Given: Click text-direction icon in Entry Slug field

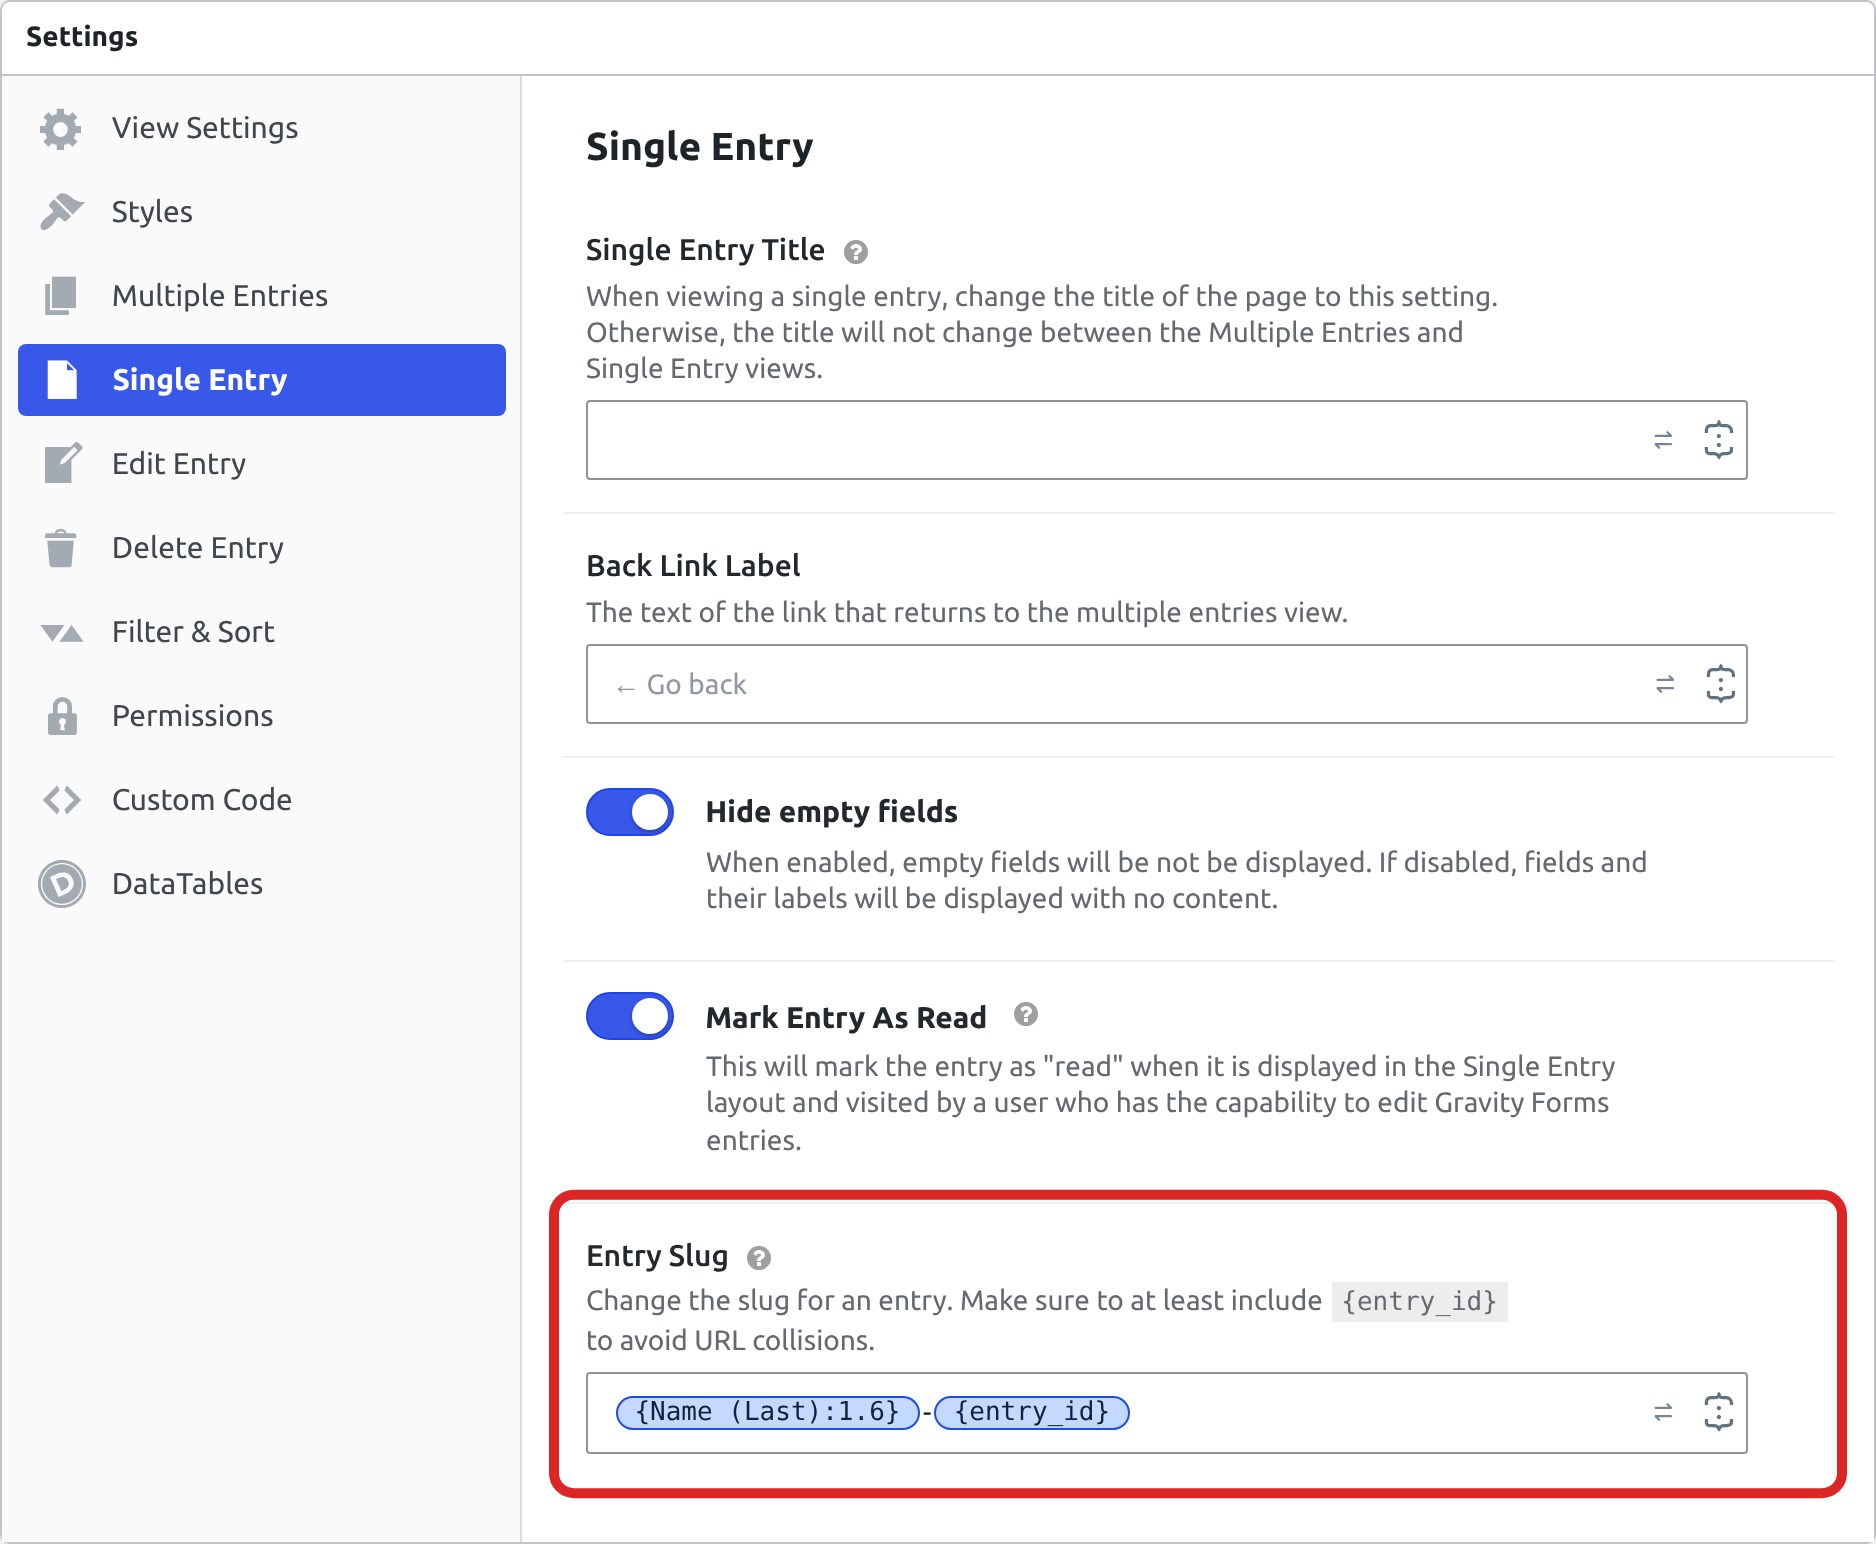Looking at the screenshot, I should click(1663, 1412).
